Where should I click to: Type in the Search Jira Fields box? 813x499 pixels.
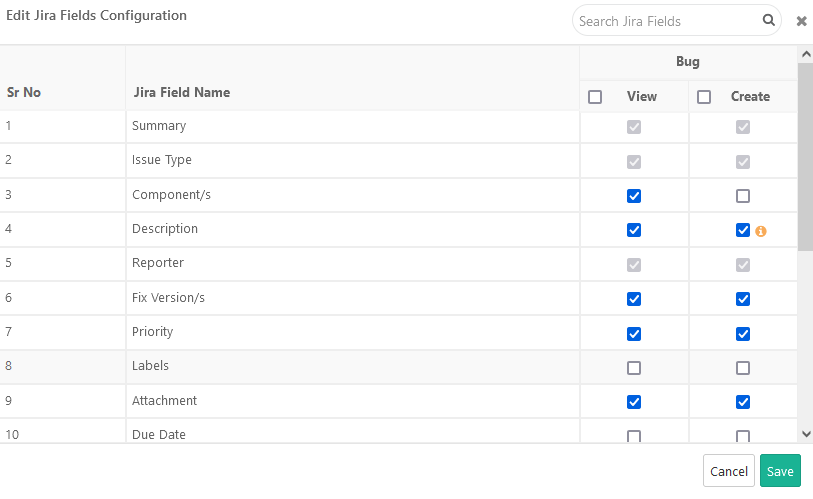(x=667, y=21)
